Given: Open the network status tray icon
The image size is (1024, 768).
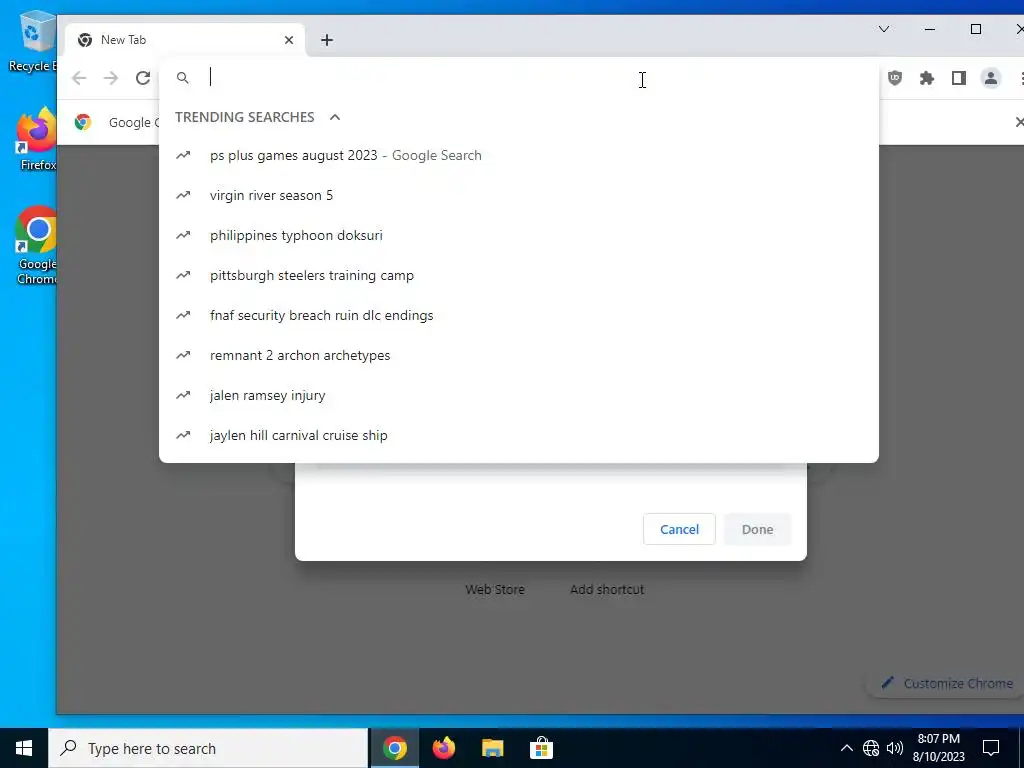Looking at the screenshot, I should coord(871,748).
